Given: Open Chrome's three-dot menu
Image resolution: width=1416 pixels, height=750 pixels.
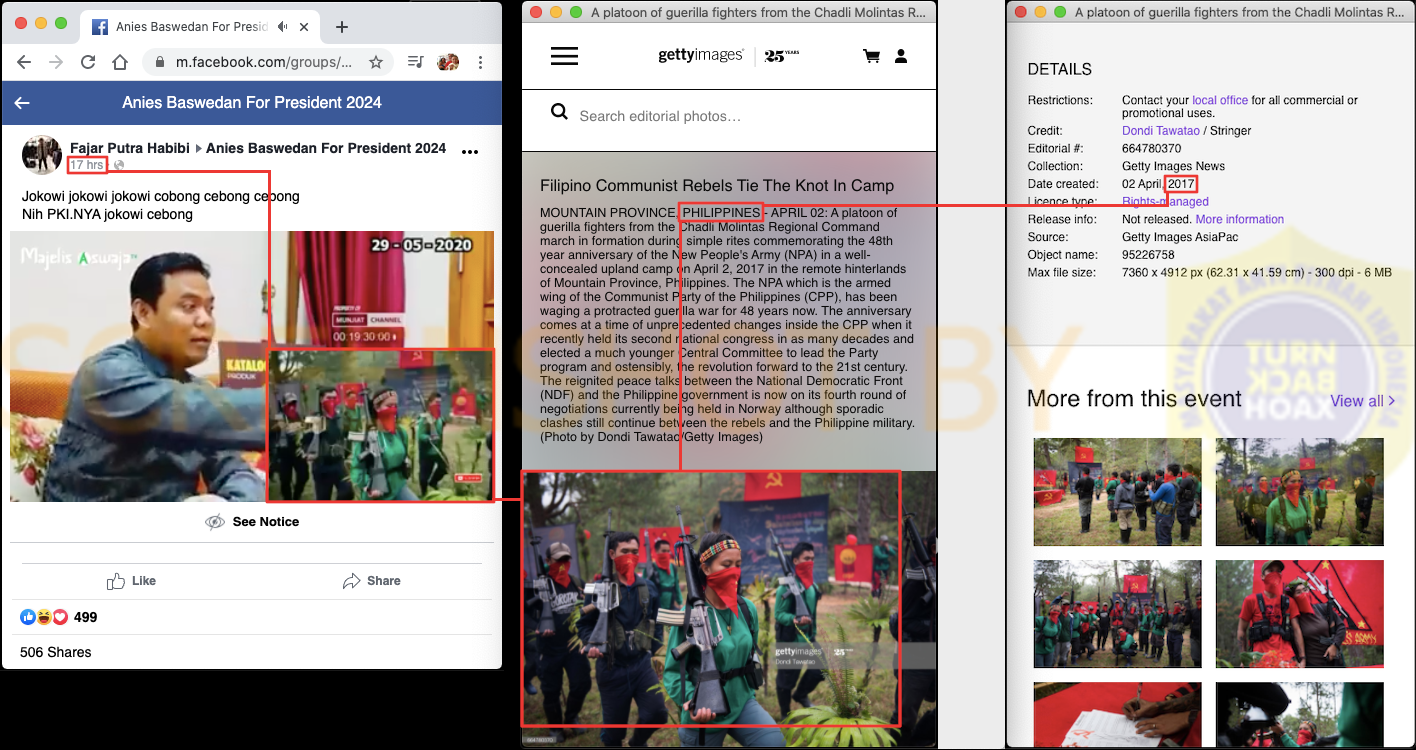Looking at the screenshot, I should tap(481, 62).
